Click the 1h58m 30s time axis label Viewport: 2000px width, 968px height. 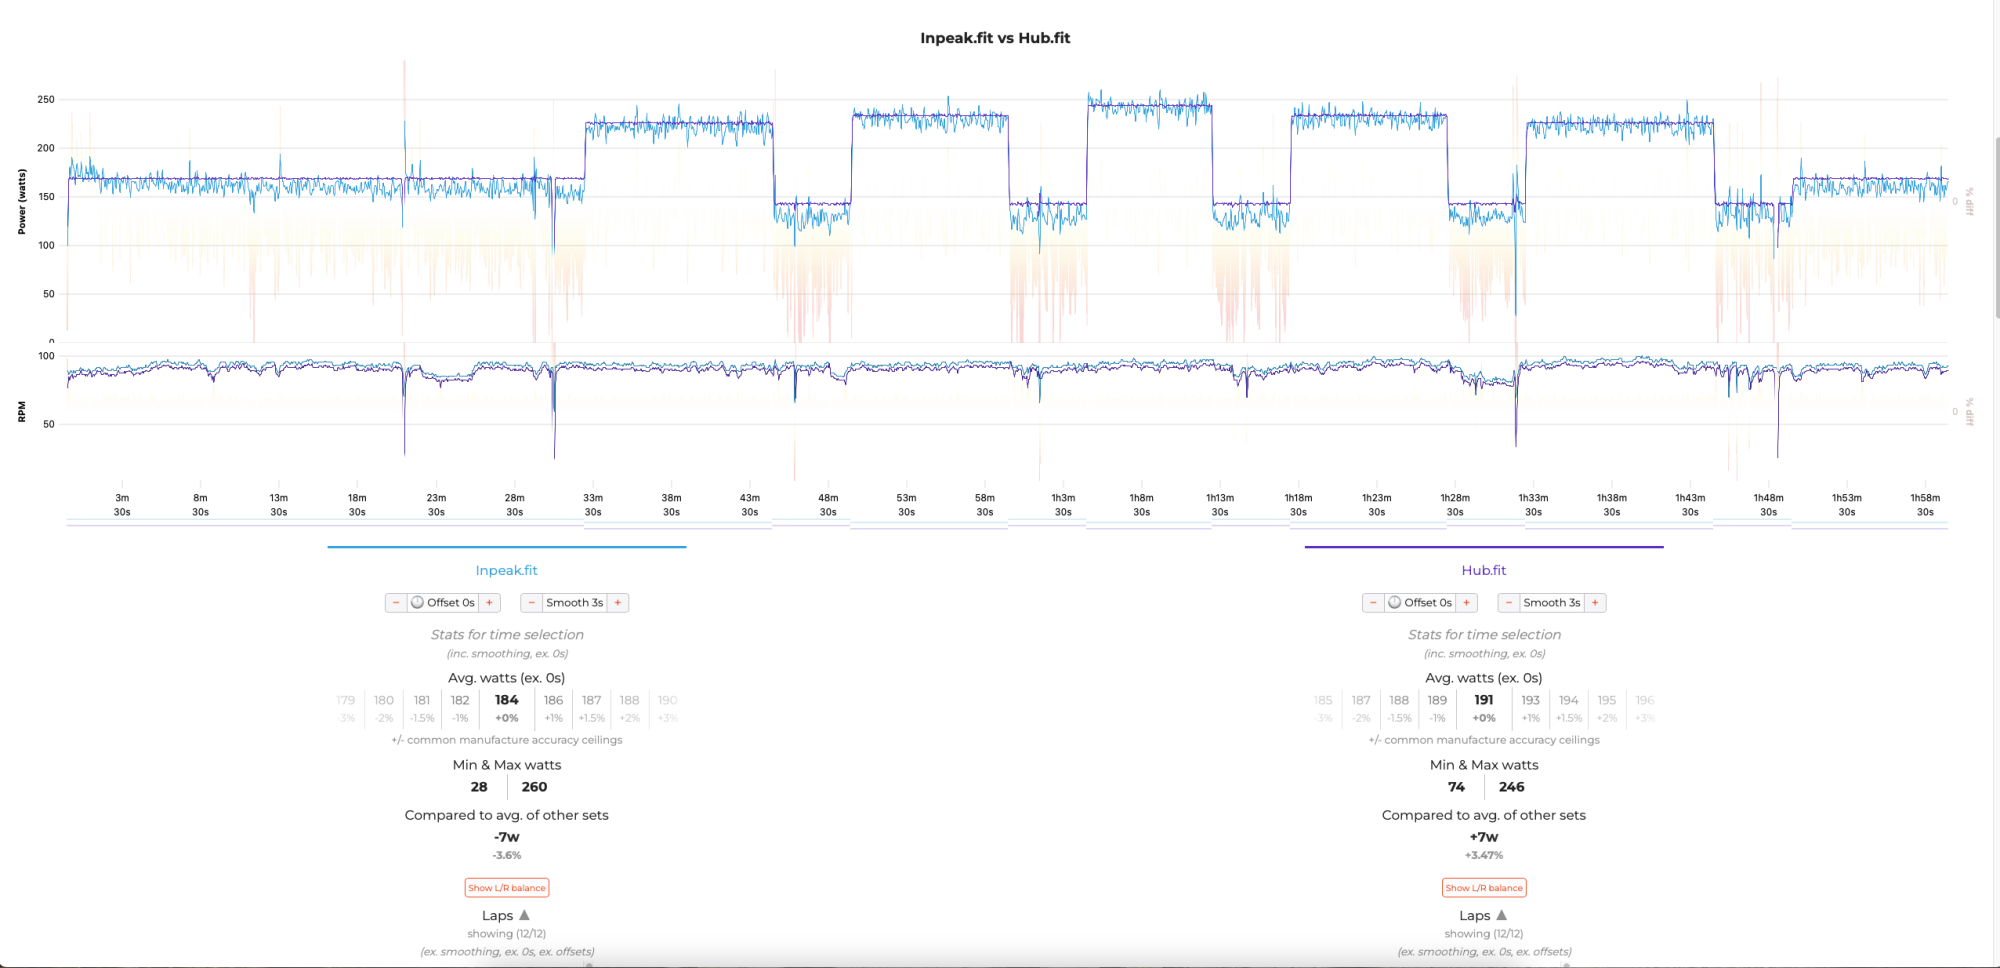coord(1925,505)
